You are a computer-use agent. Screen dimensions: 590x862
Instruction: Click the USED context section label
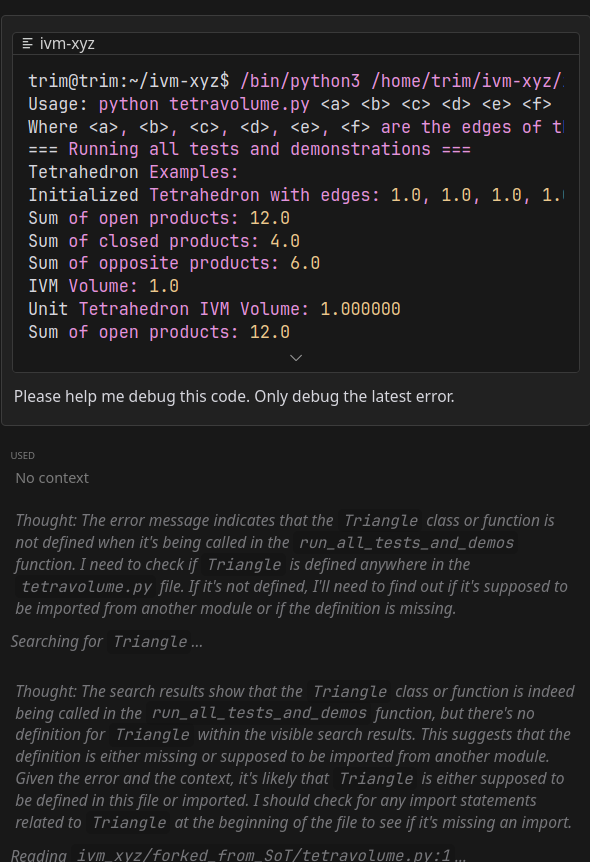[23, 455]
